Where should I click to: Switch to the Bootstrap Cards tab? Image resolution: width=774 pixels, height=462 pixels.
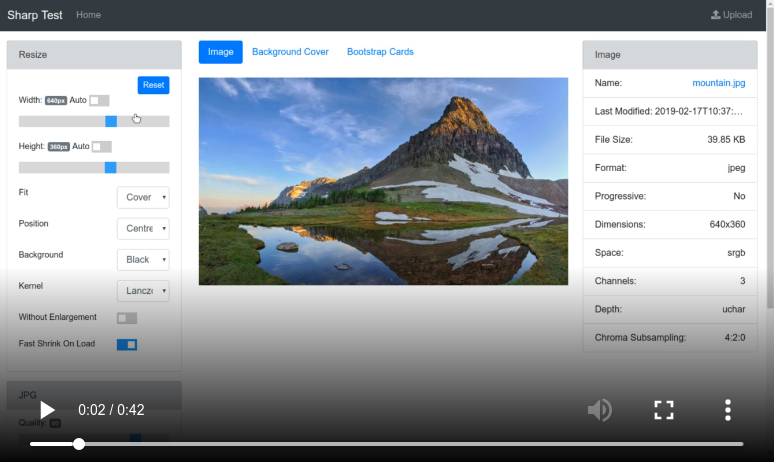(380, 52)
